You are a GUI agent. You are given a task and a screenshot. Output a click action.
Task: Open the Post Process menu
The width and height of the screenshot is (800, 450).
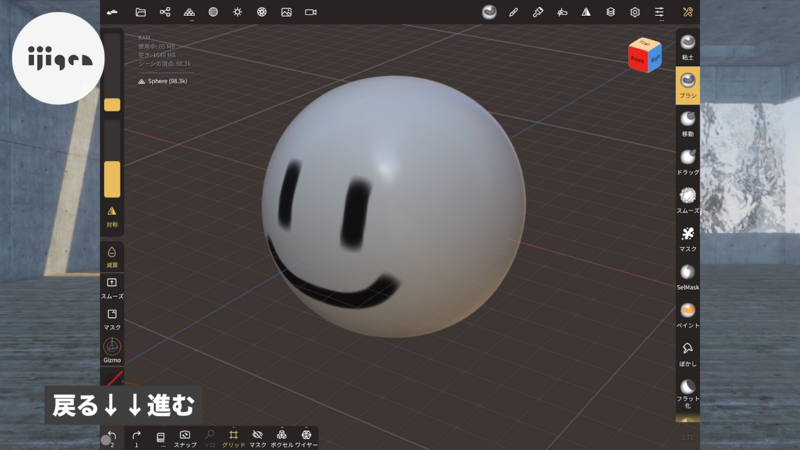click(x=262, y=12)
